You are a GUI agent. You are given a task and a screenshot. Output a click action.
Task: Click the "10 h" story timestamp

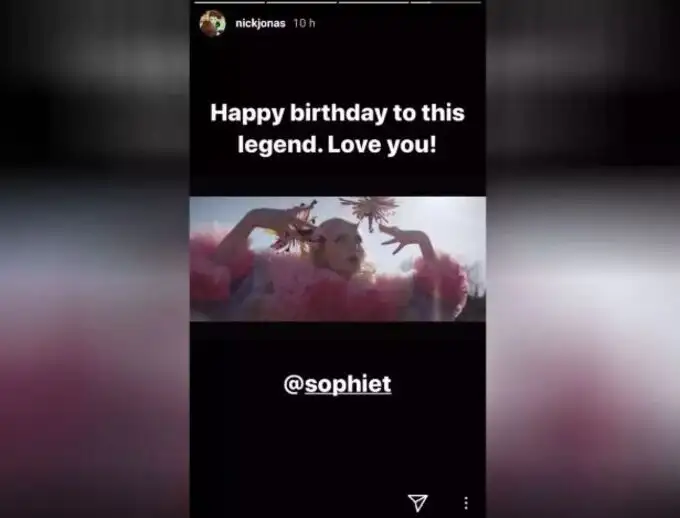click(x=304, y=23)
